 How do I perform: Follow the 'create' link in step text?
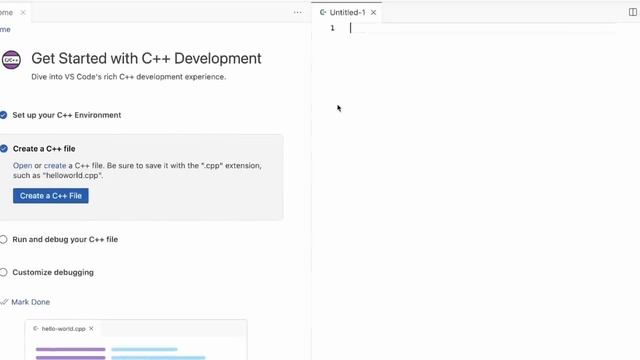point(55,166)
